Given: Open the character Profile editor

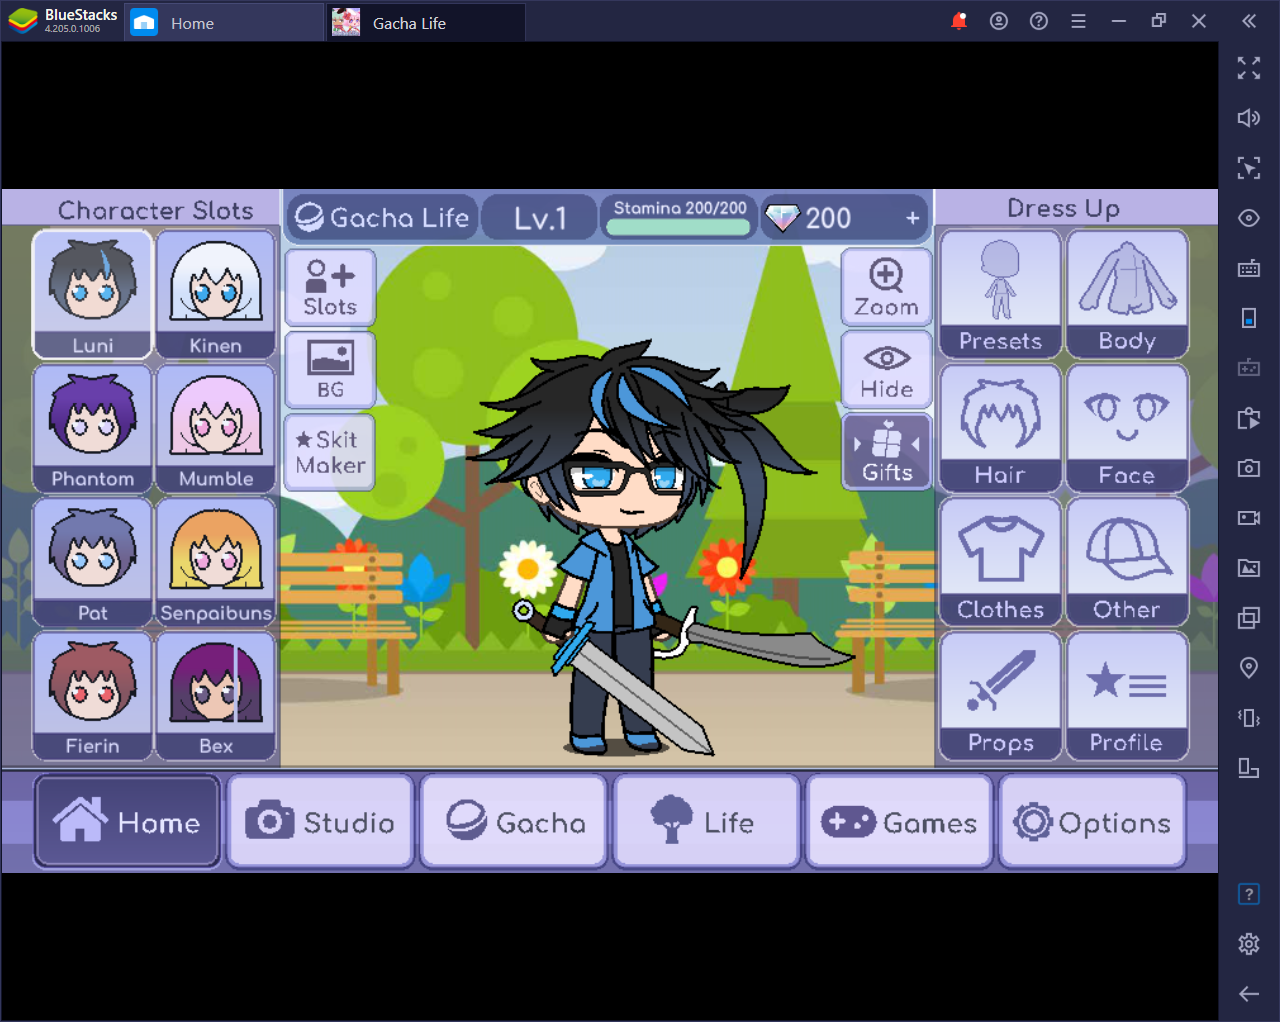Looking at the screenshot, I should pyautogui.click(x=1127, y=696).
